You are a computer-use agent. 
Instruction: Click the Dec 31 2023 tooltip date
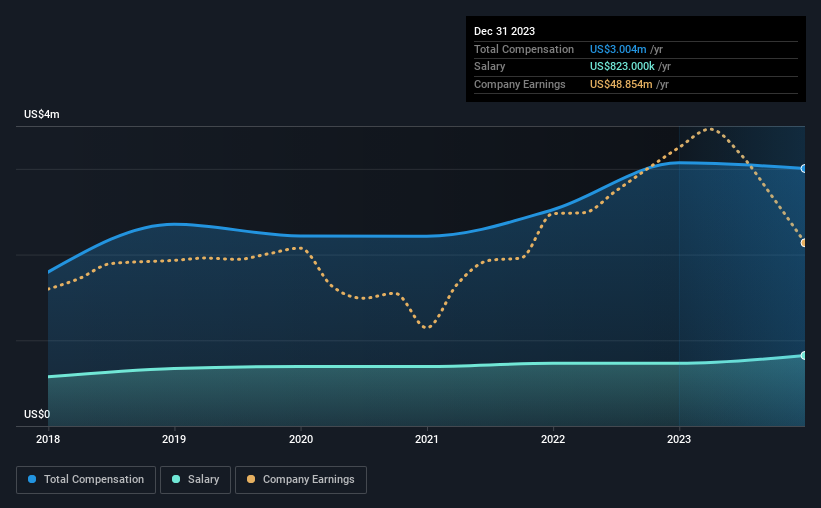pos(504,31)
